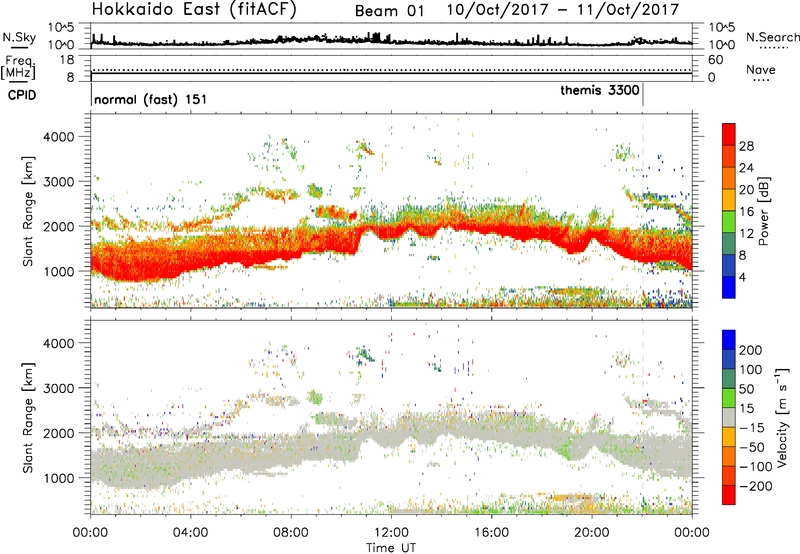800x554 pixels.
Task: Click the '08:00' time axis tick label
Action: pos(291,533)
